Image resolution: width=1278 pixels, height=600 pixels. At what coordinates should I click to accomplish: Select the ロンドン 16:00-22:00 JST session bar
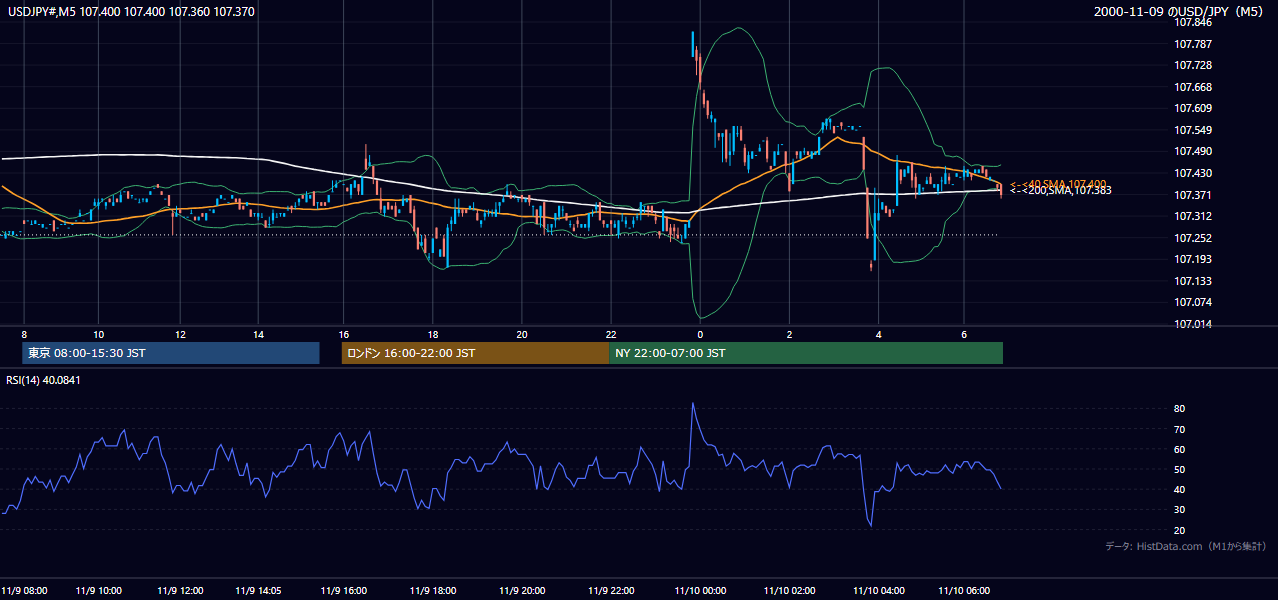coord(475,353)
